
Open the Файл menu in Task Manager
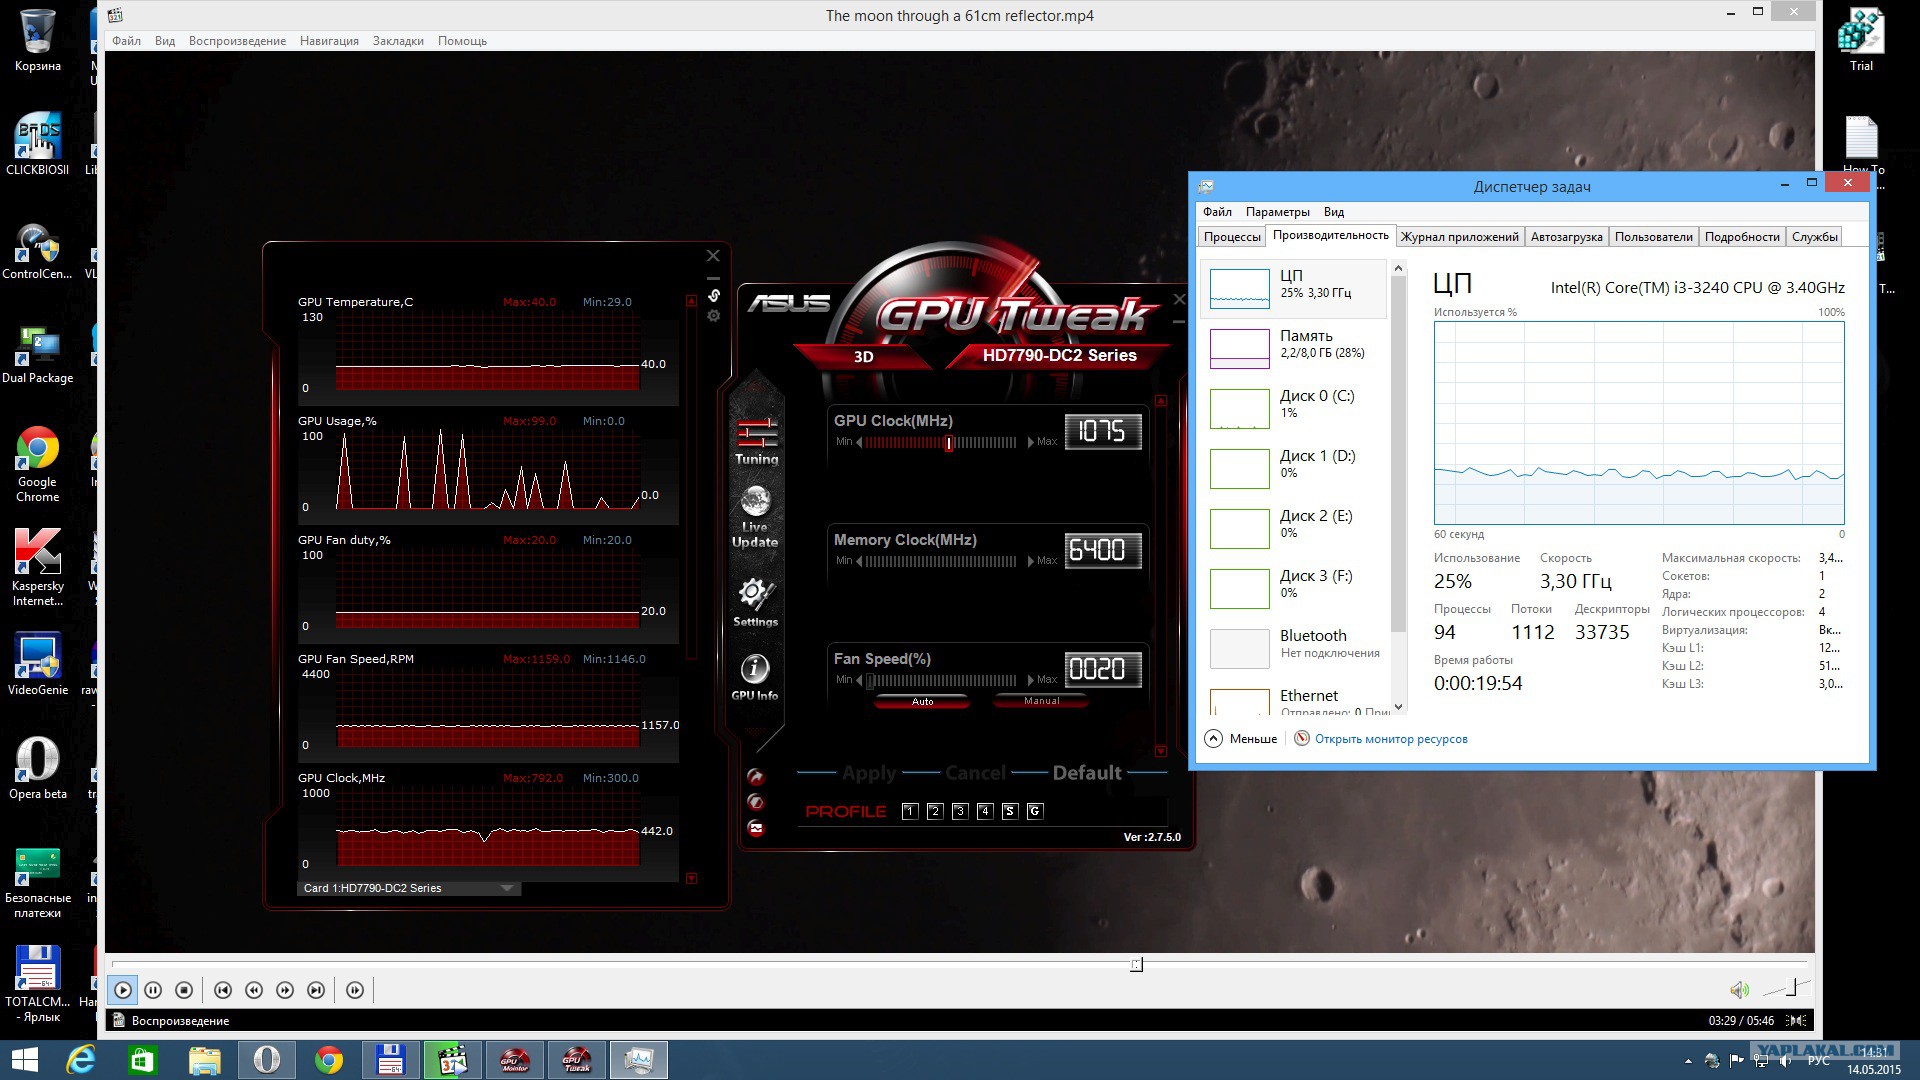1217,212
